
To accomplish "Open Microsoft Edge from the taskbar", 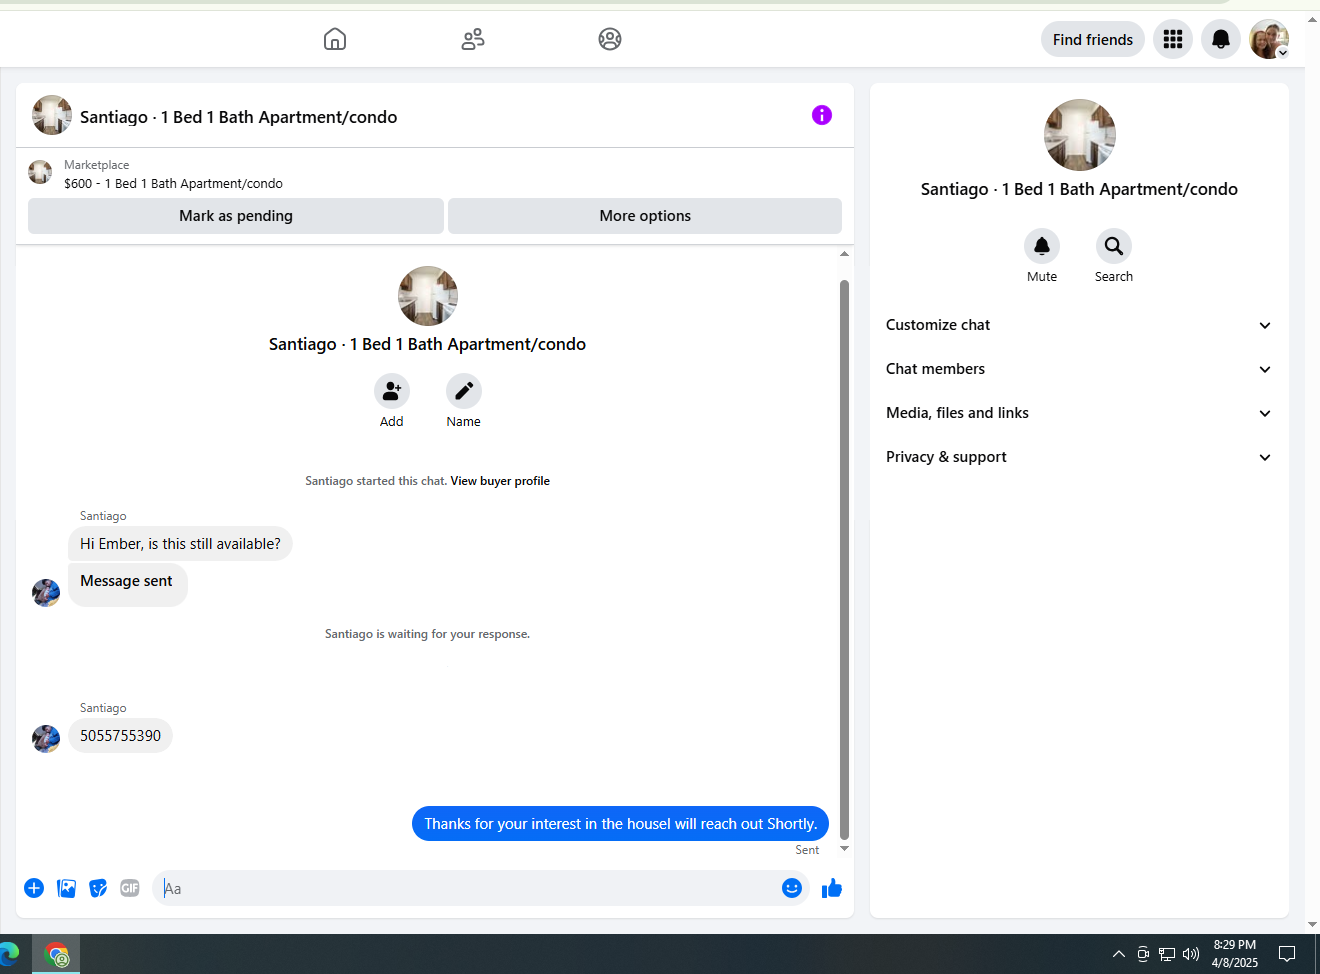I will click(8, 954).
